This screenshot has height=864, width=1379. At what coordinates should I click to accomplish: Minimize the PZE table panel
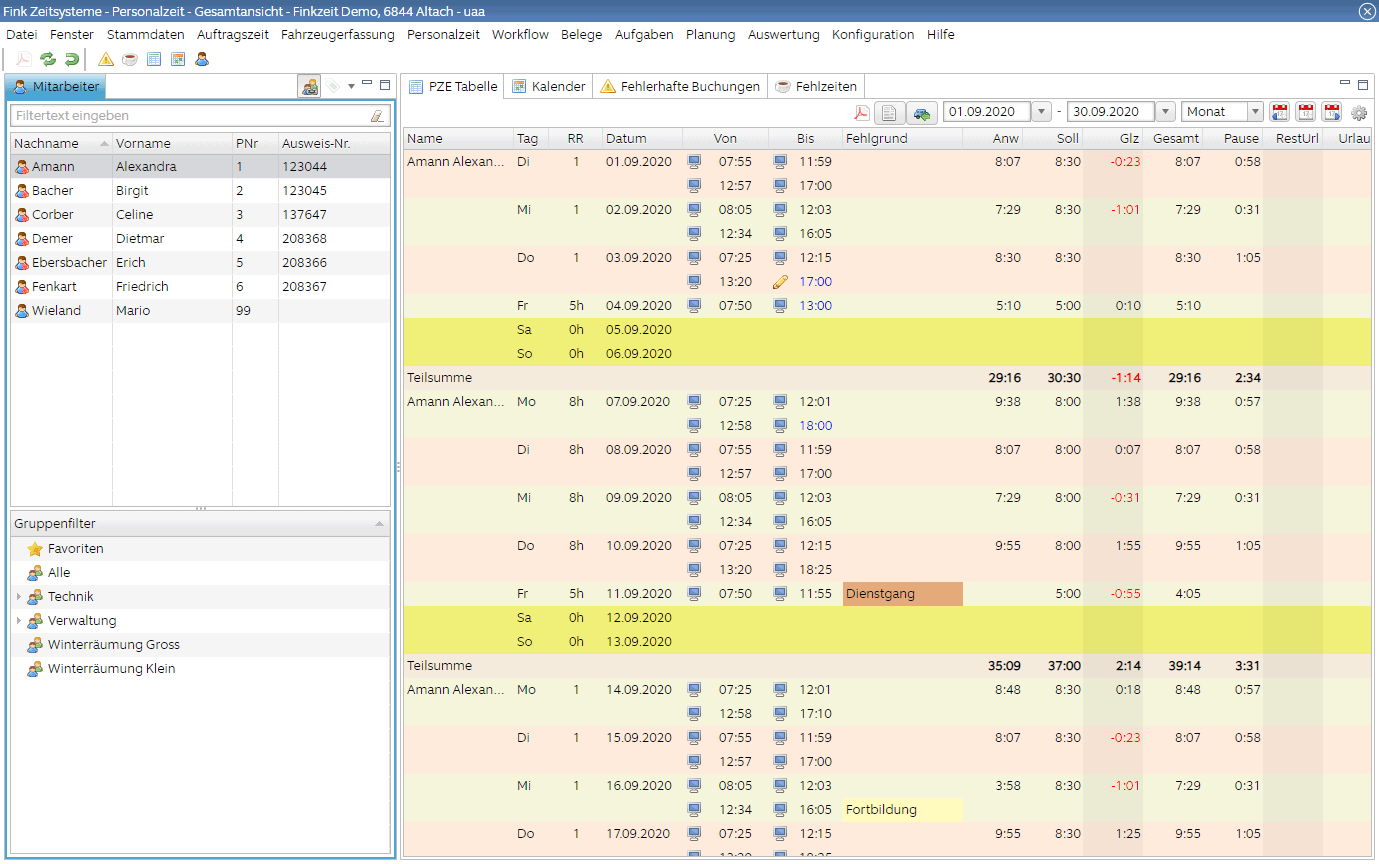pos(1345,84)
